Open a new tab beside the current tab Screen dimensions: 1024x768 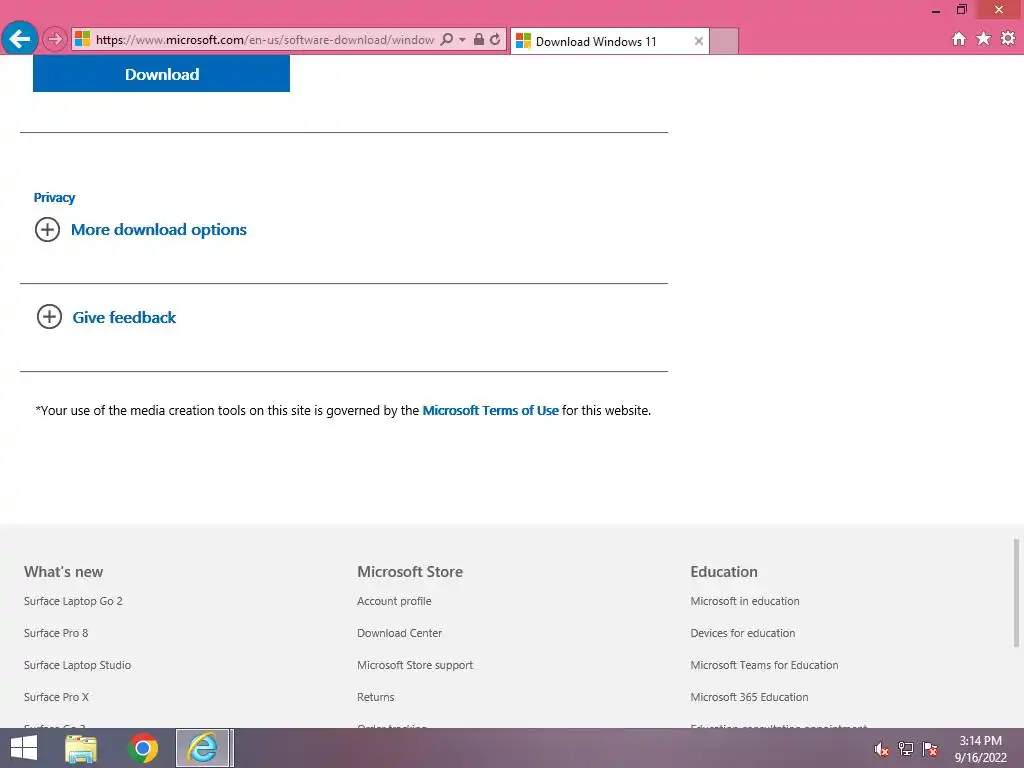[724, 41]
